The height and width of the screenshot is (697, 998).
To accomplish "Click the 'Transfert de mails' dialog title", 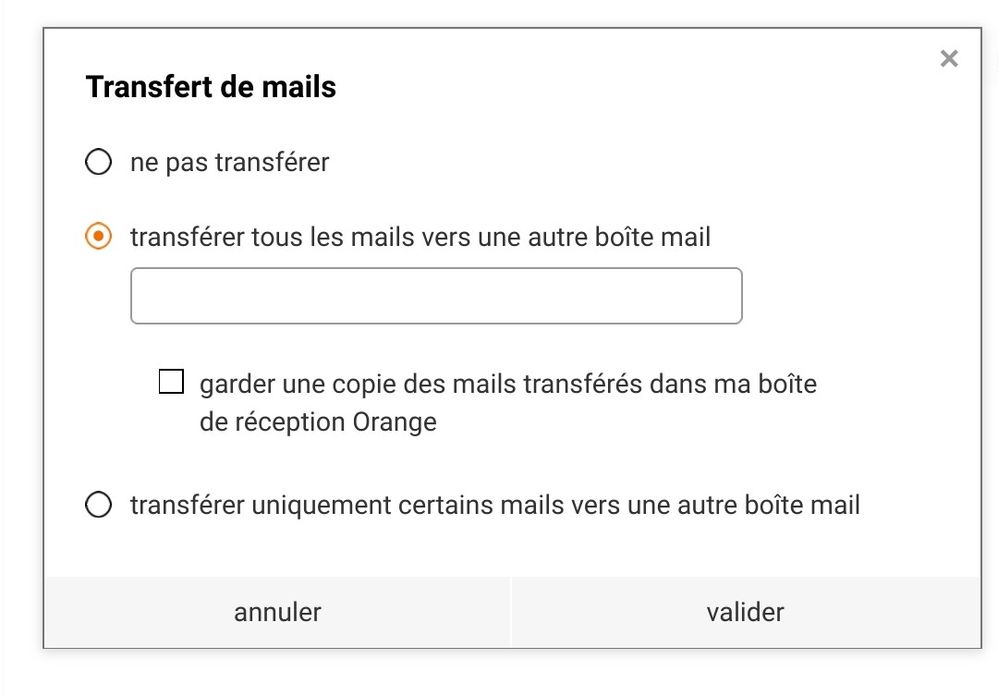I will (208, 86).
